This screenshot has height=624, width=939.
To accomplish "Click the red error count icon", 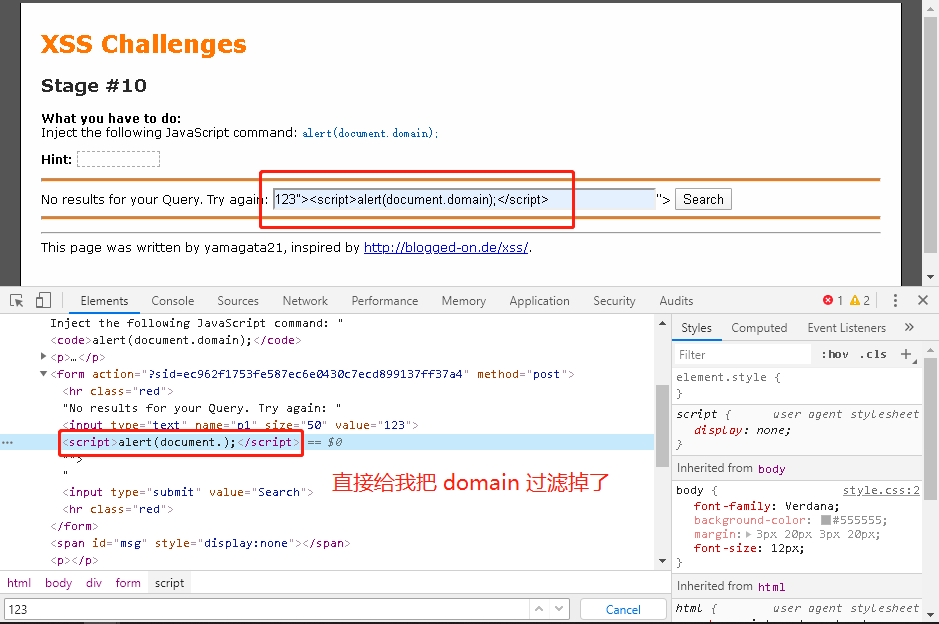I will (x=828, y=301).
